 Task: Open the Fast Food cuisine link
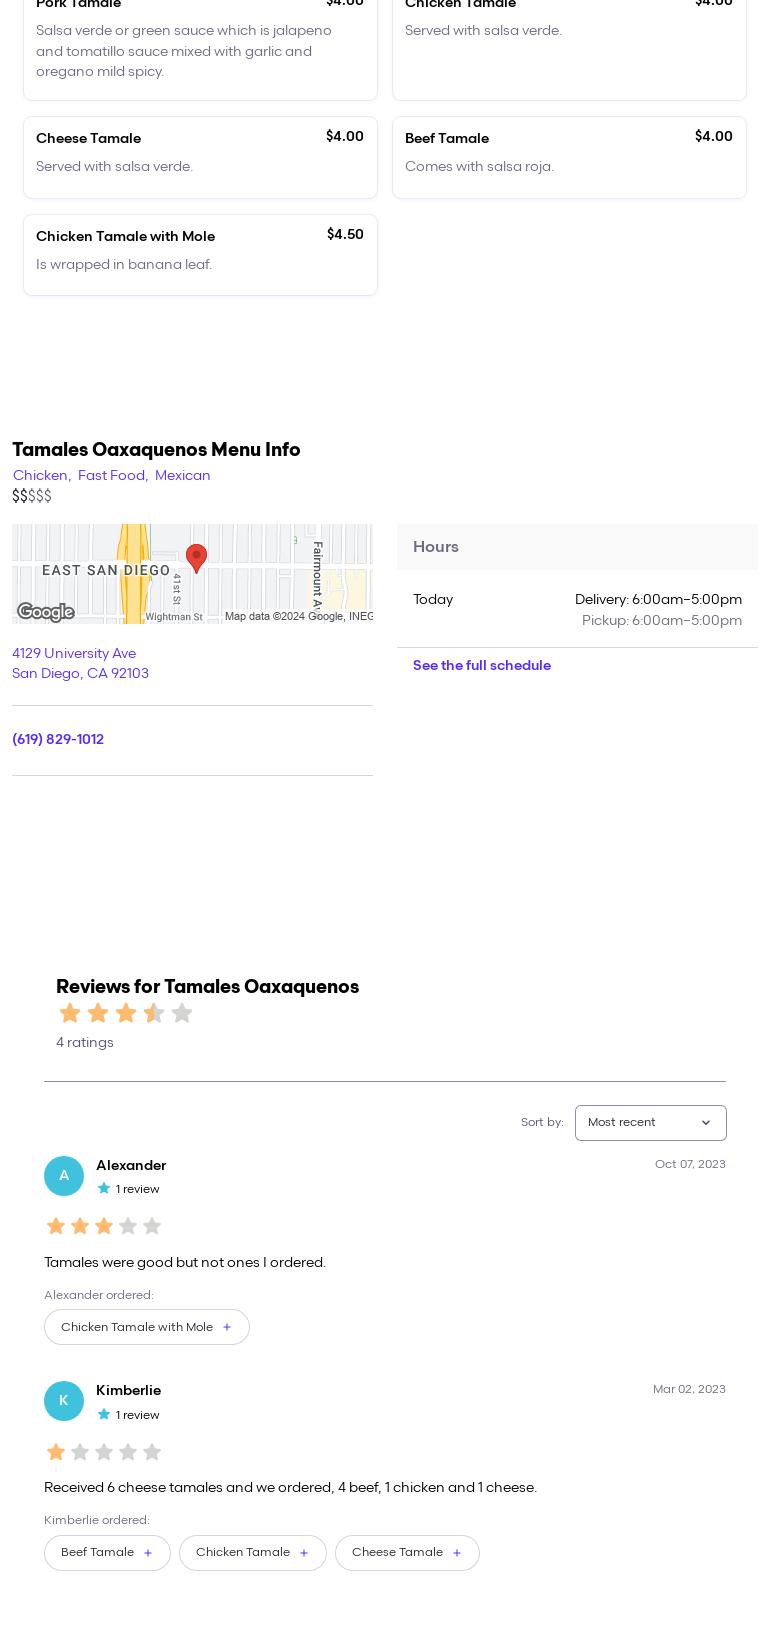click(x=111, y=476)
